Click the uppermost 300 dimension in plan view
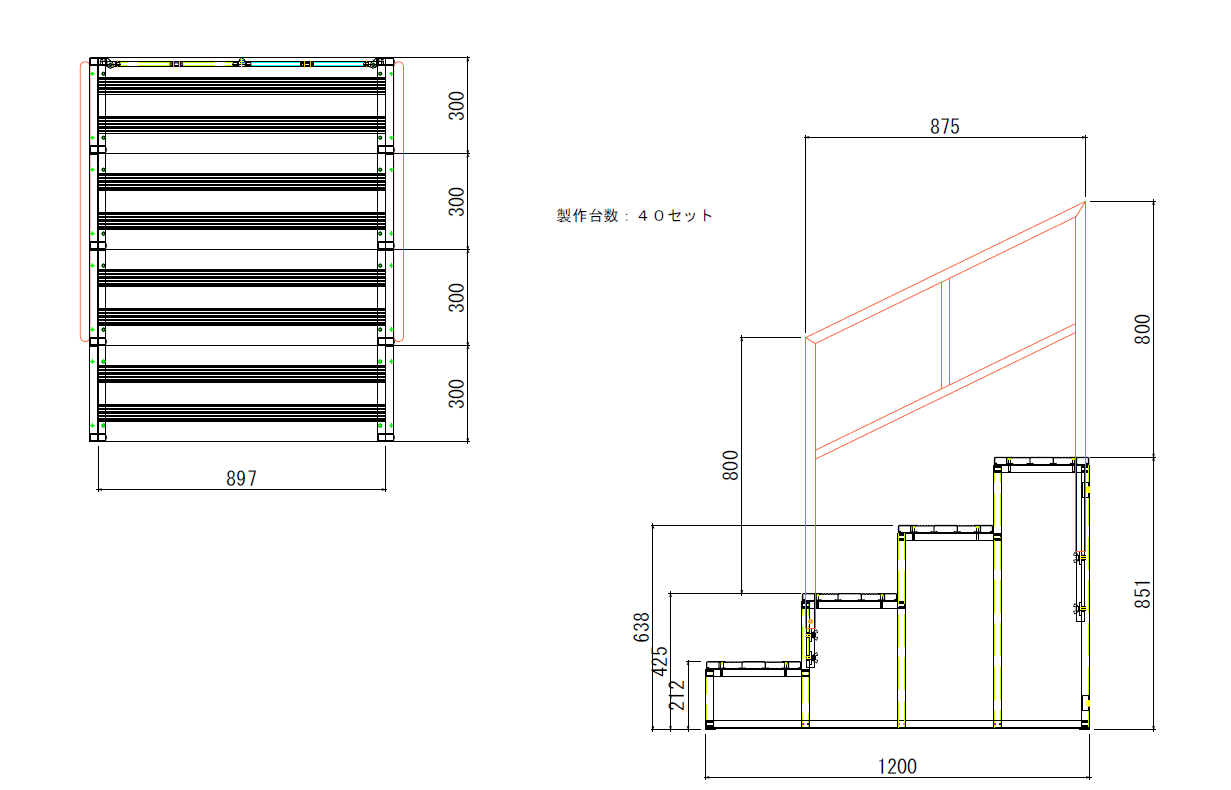1231x790 pixels. point(456,106)
